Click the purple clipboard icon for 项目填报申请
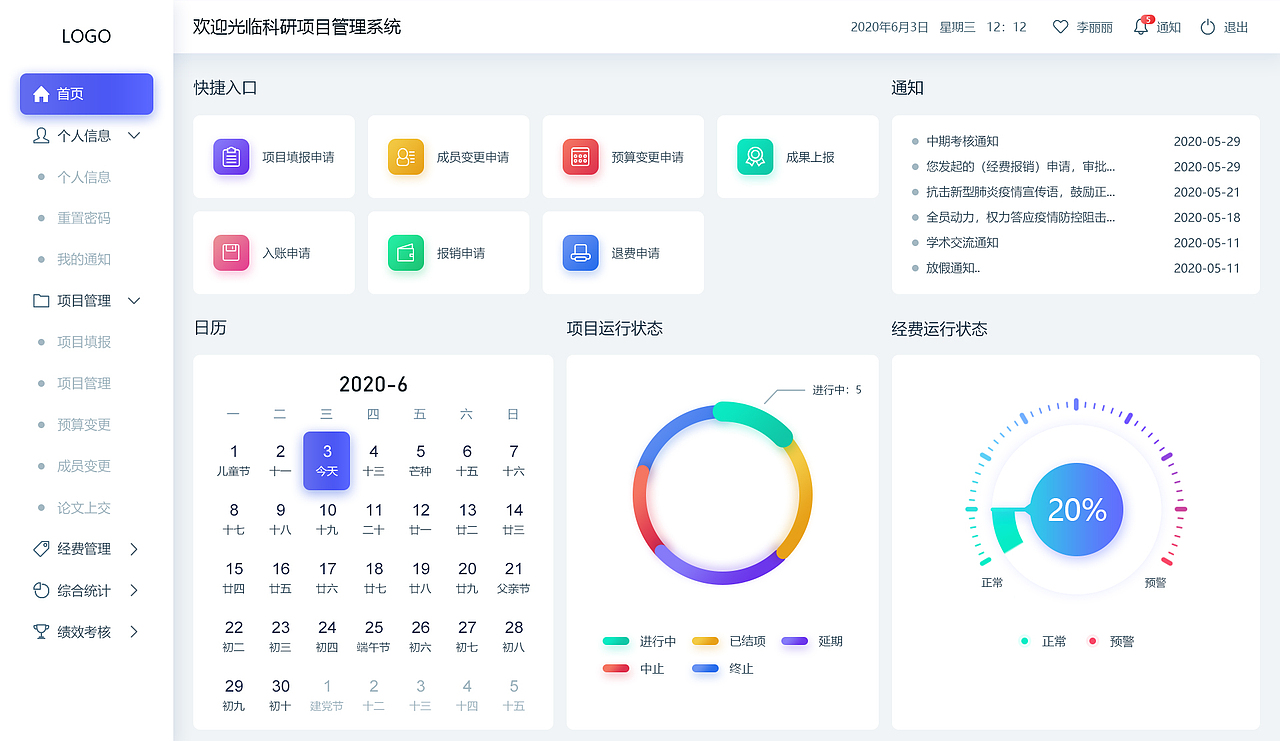 coord(231,157)
